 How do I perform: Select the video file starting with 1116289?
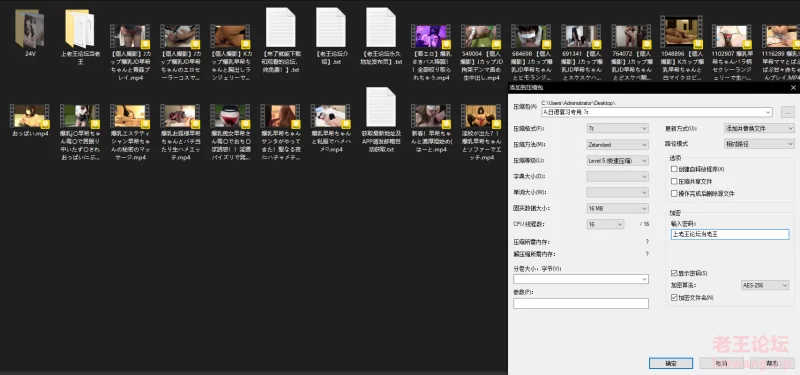tap(781, 37)
